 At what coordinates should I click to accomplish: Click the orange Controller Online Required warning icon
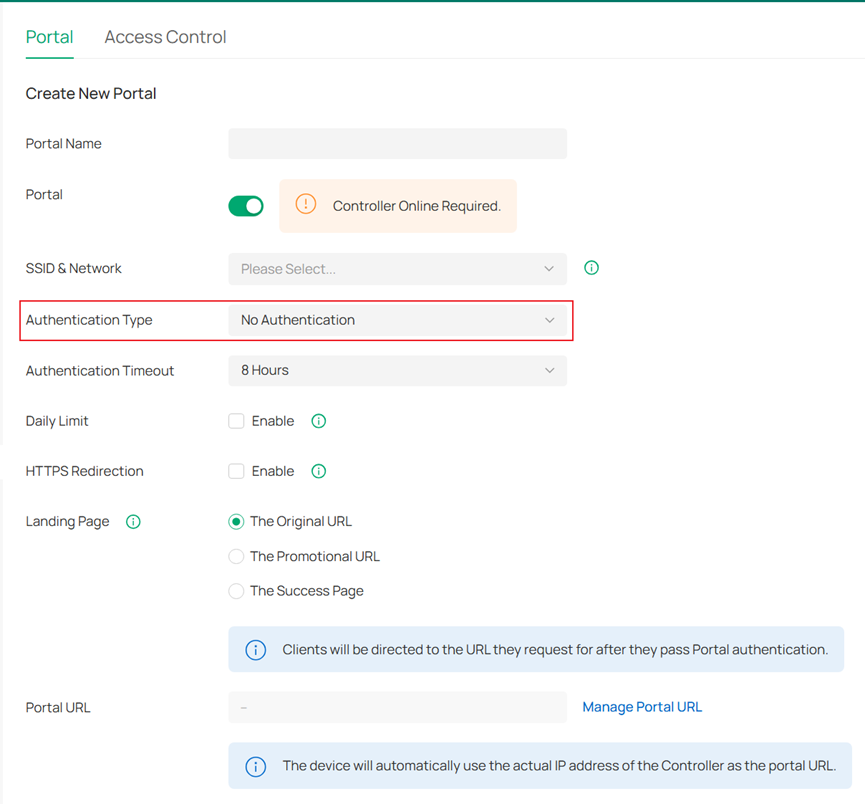click(x=306, y=205)
